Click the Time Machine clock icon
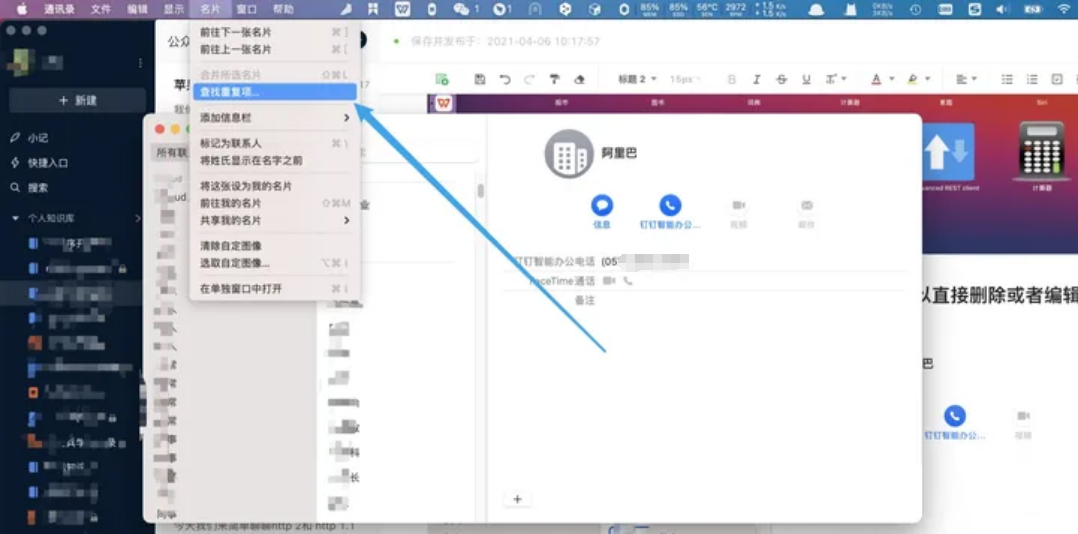The height and width of the screenshot is (534, 1078). [916, 9]
